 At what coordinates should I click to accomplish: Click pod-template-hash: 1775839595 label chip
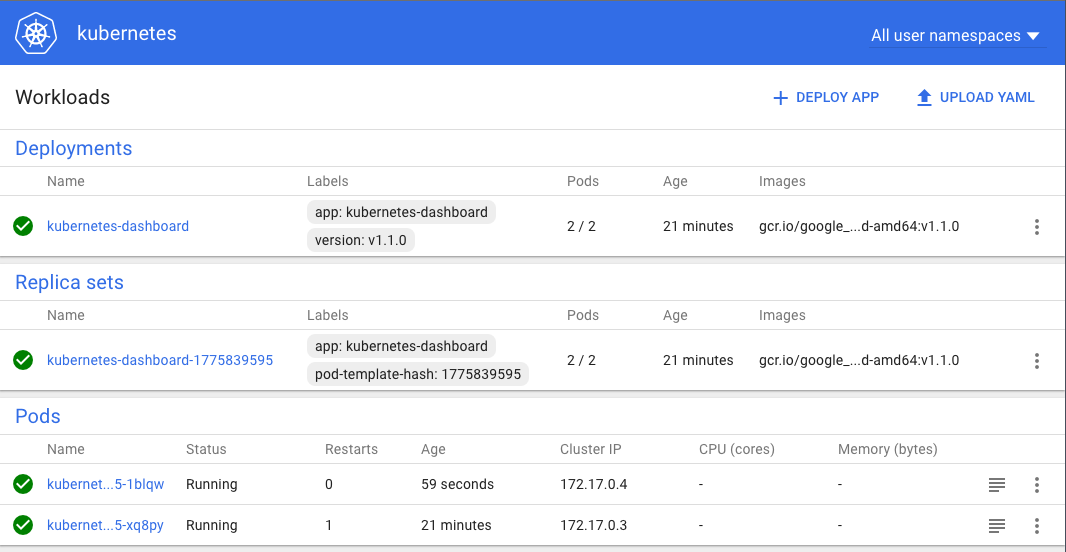pos(417,374)
